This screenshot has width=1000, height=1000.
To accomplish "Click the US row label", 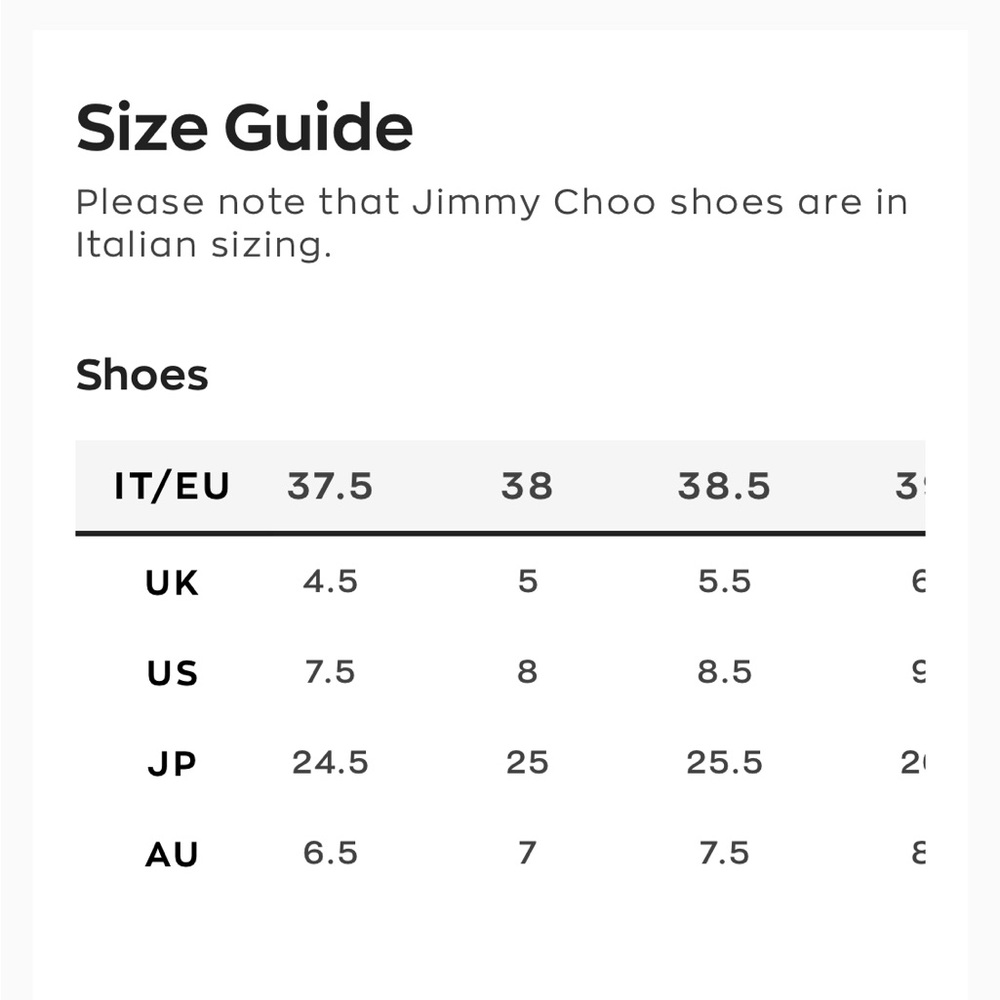I will (x=172, y=673).
